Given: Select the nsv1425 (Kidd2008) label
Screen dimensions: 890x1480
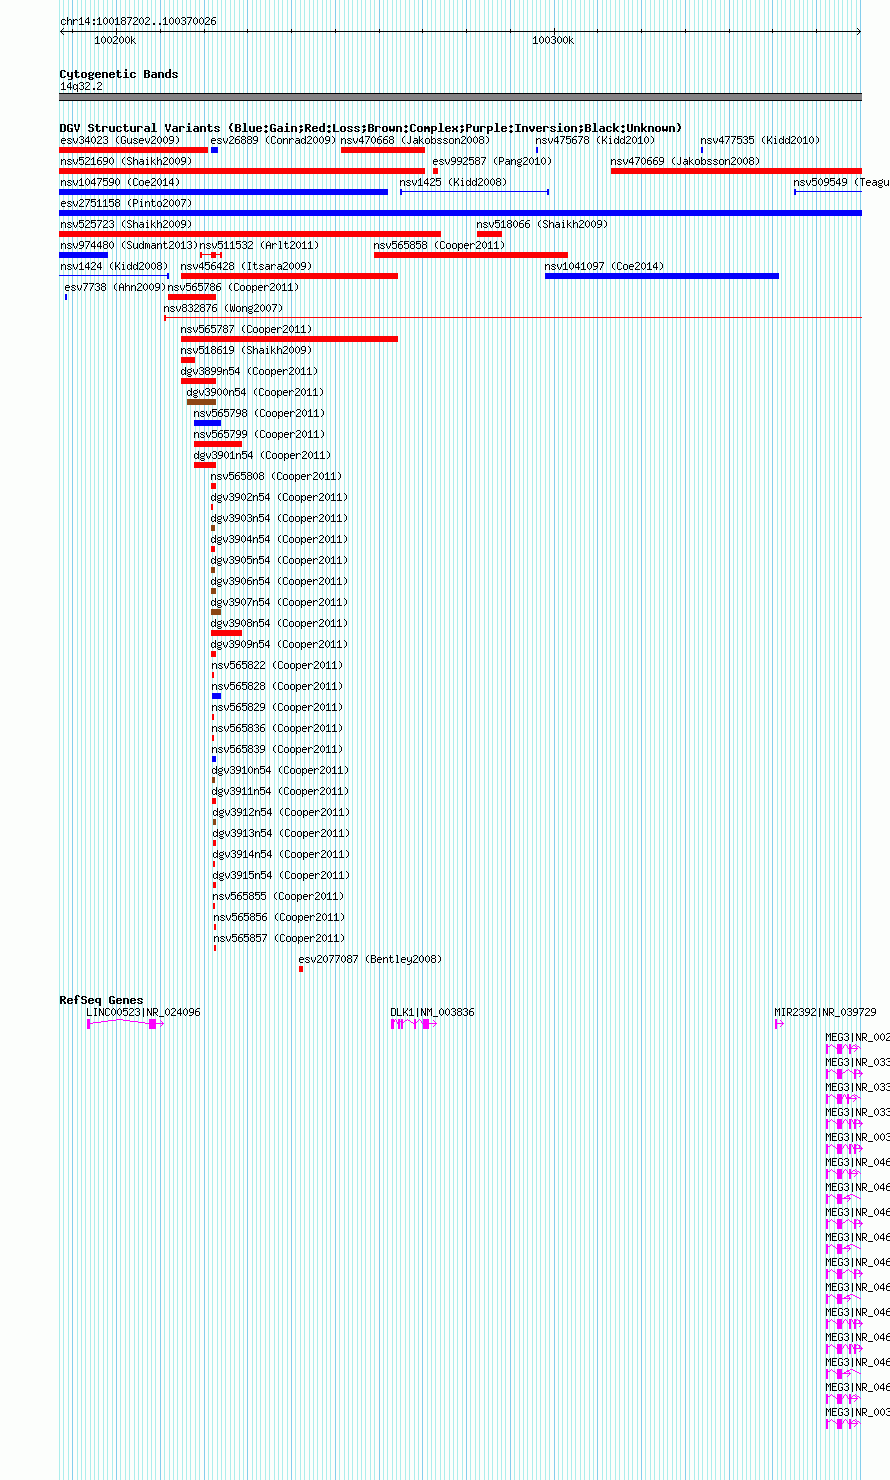Looking at the screenshot, I should (453, 182).
